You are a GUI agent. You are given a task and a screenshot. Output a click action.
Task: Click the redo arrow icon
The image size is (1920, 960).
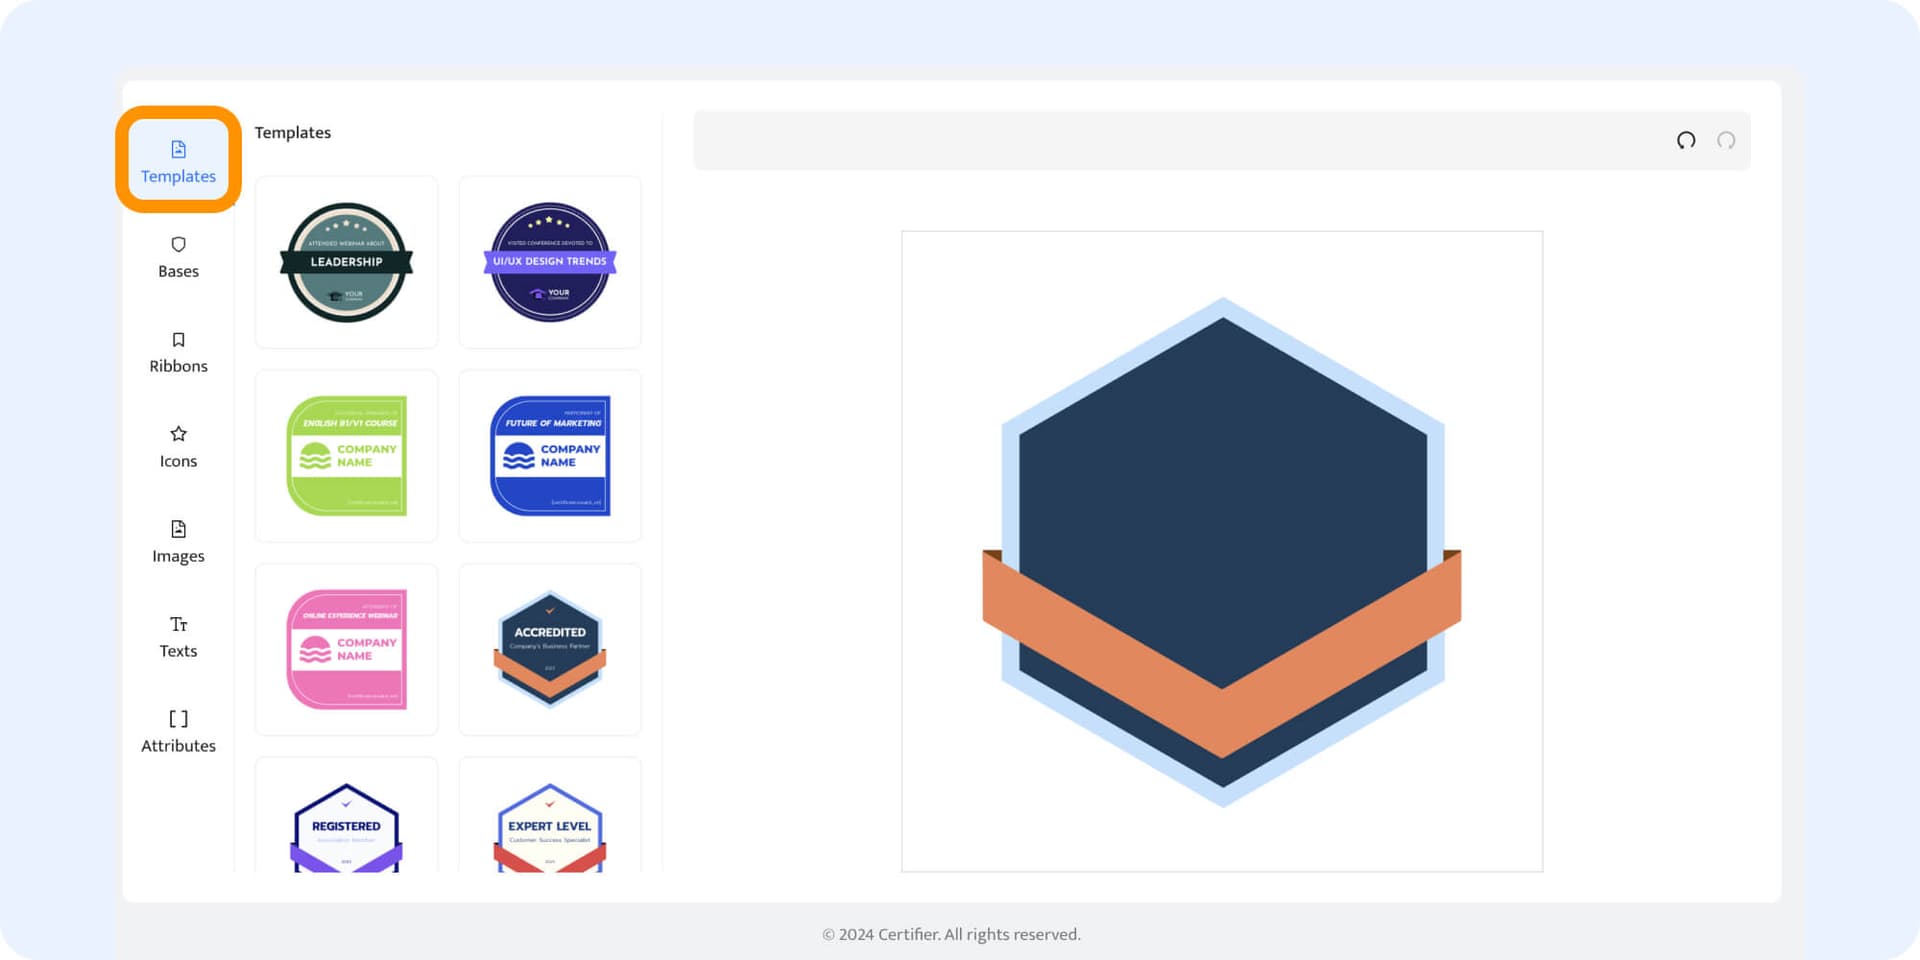click(x=1727, y=141)
